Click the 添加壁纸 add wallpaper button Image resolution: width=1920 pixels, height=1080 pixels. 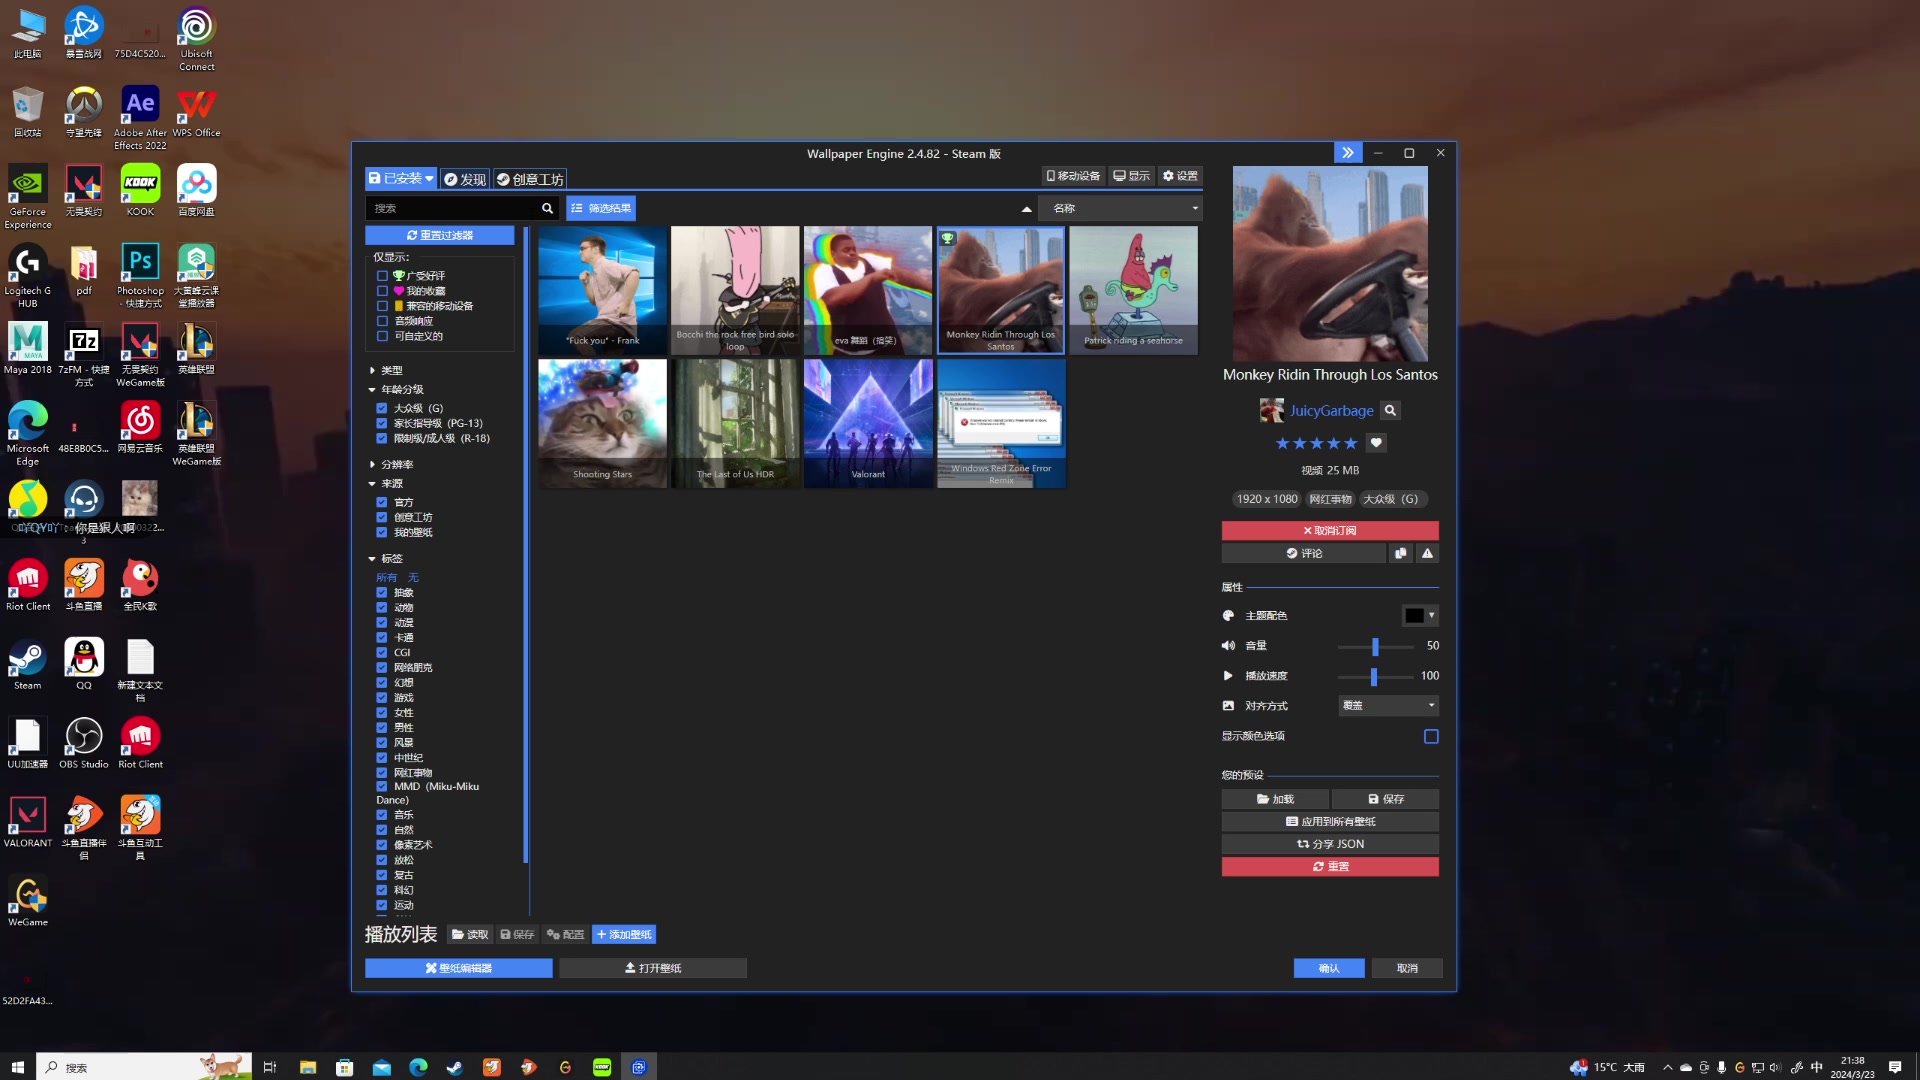pyautogui.click(x=624, y=934)
